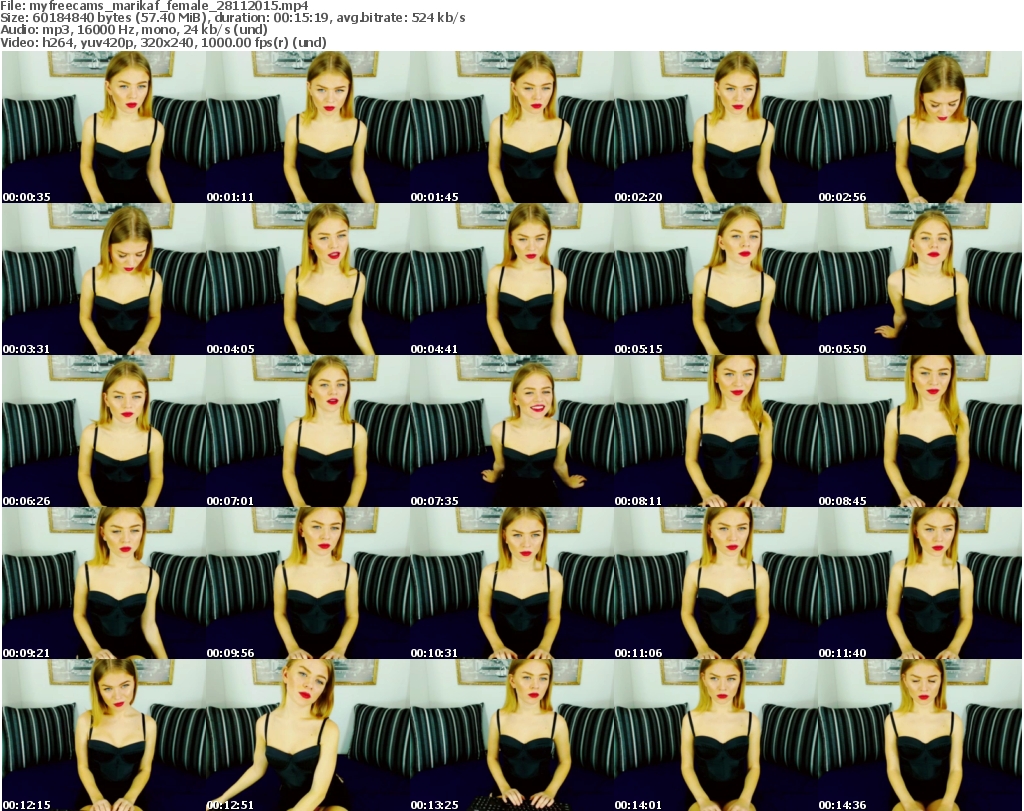Open the frame at 00:05:15
The height and width of the screenshot is (811, 1024).
(716, 279)
